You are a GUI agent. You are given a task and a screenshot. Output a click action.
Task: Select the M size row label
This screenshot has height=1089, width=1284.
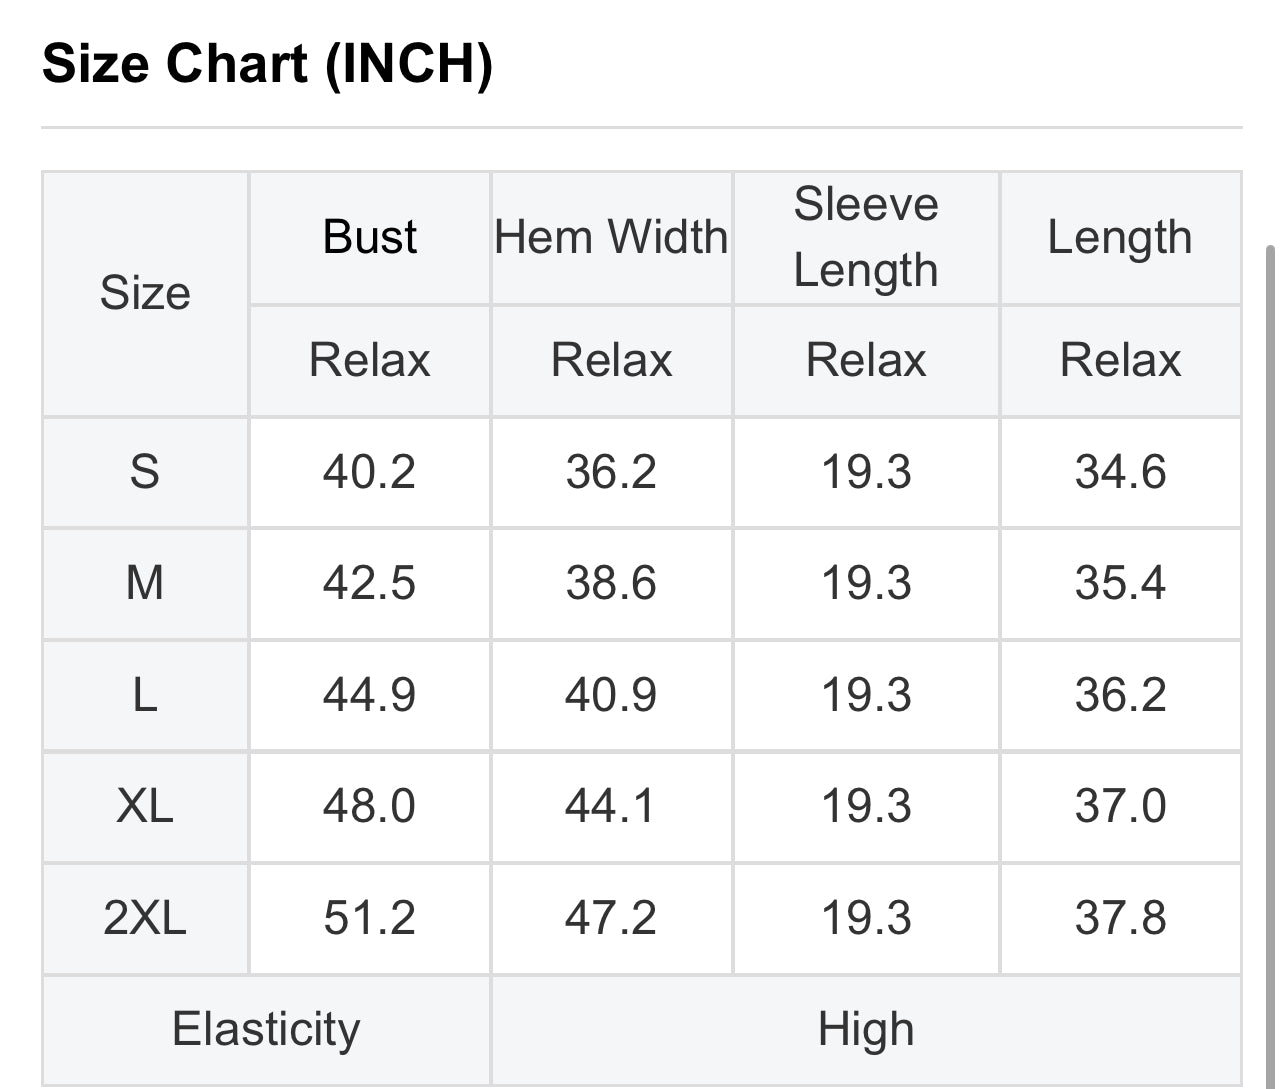[x=145, y=583]
